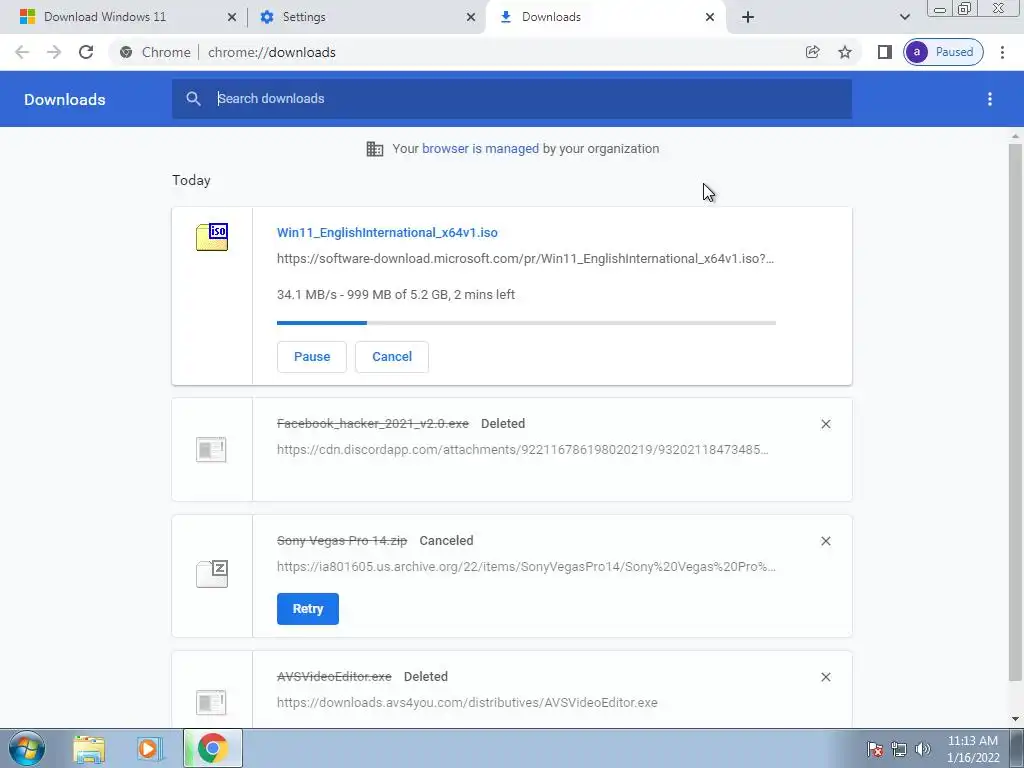Bookmark this page with the star icon
The width and height of the screenshot is (1024, 768).
845,52
